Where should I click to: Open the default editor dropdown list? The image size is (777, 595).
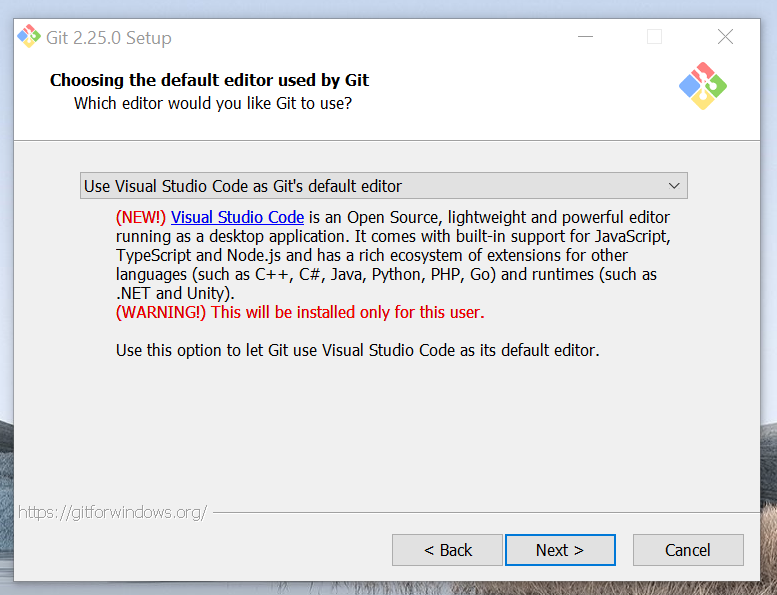pyautogui.click(x=384, y=186)
